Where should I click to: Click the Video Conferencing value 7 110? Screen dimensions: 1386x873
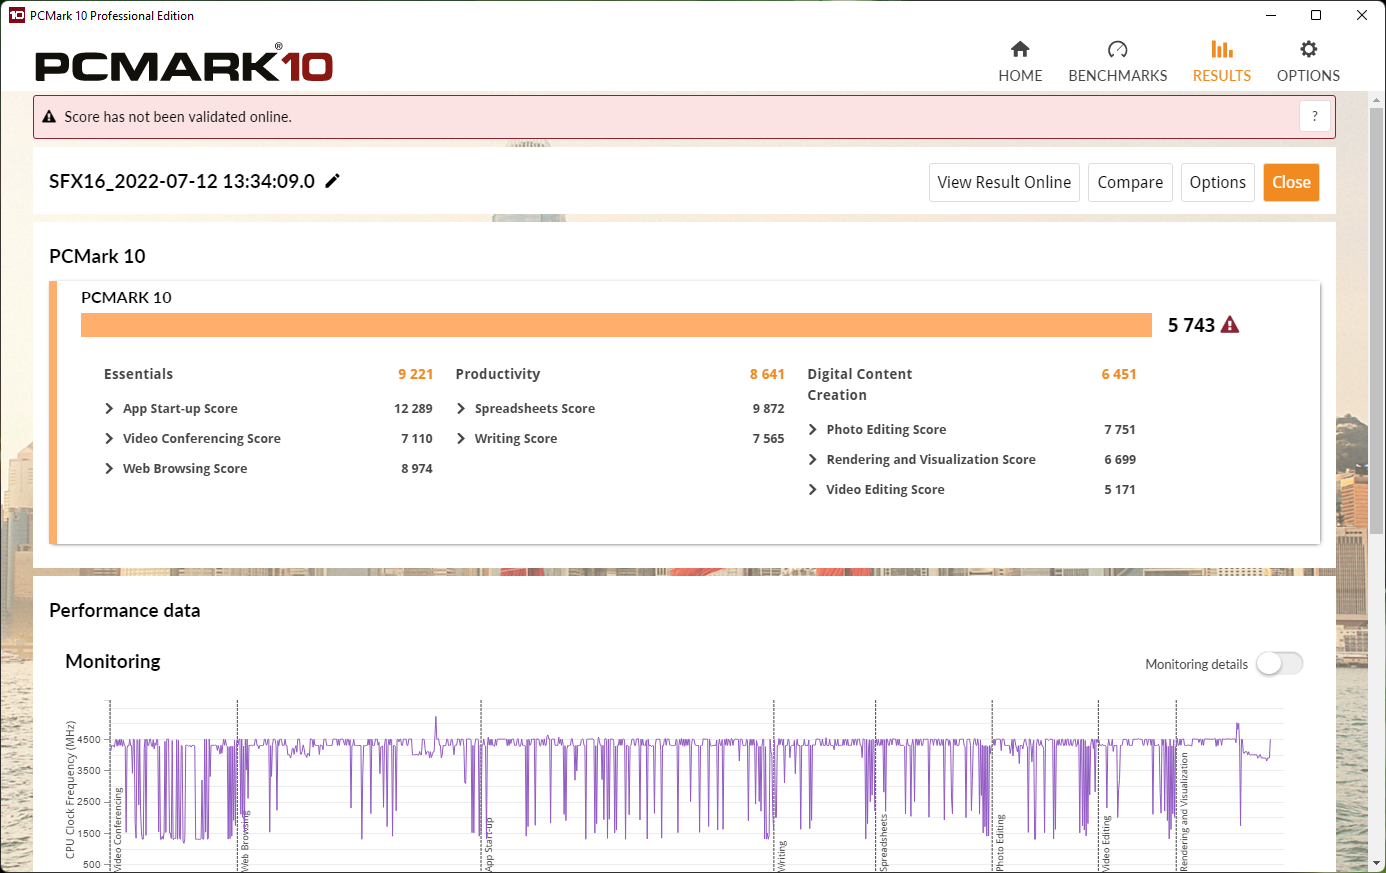[417, 439]
